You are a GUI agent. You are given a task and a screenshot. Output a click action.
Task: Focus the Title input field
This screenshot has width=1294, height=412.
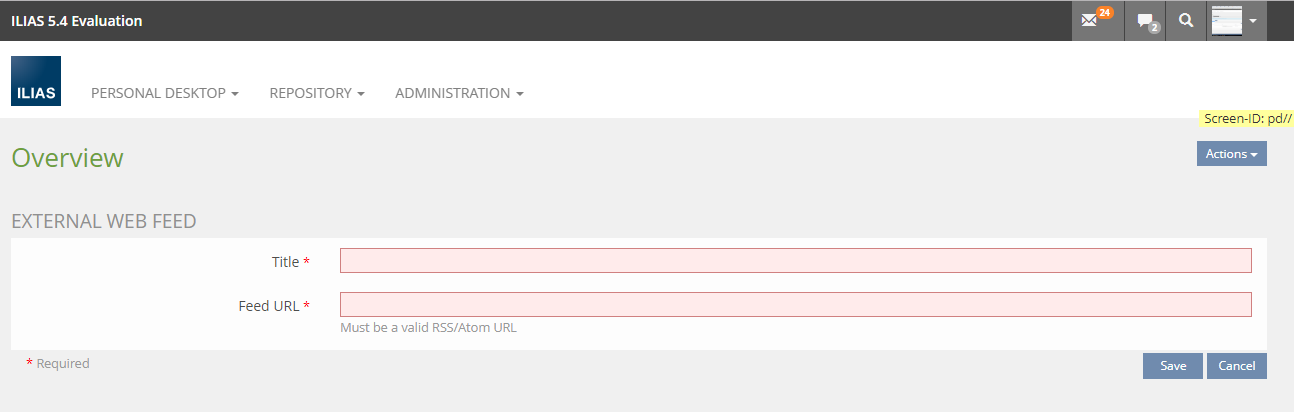click(x=795, y=261)
